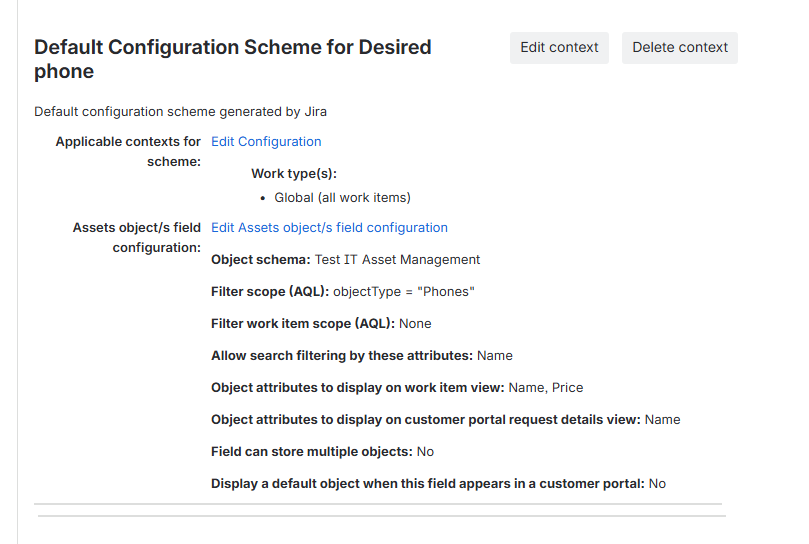Click the Edit context button
809x544 pixels.
click(559, 48)
